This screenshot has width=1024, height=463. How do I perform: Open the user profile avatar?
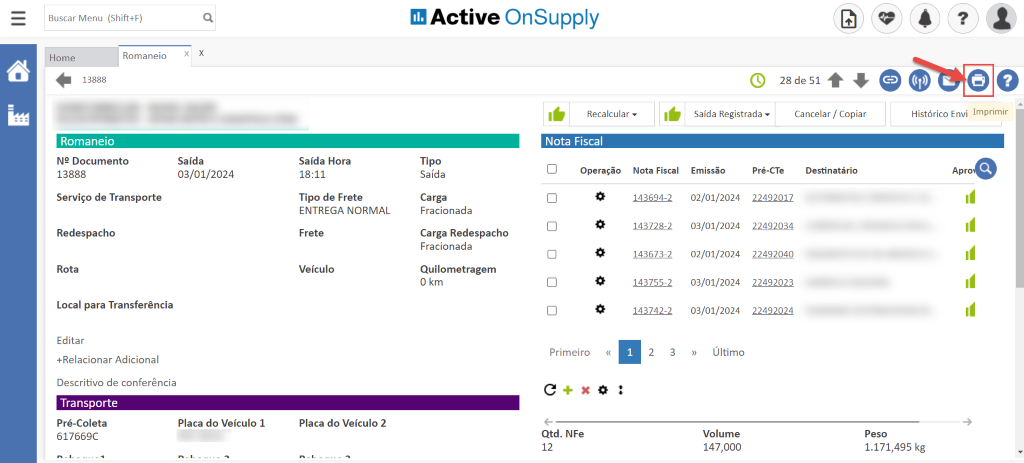click(x=1002, y=18)
